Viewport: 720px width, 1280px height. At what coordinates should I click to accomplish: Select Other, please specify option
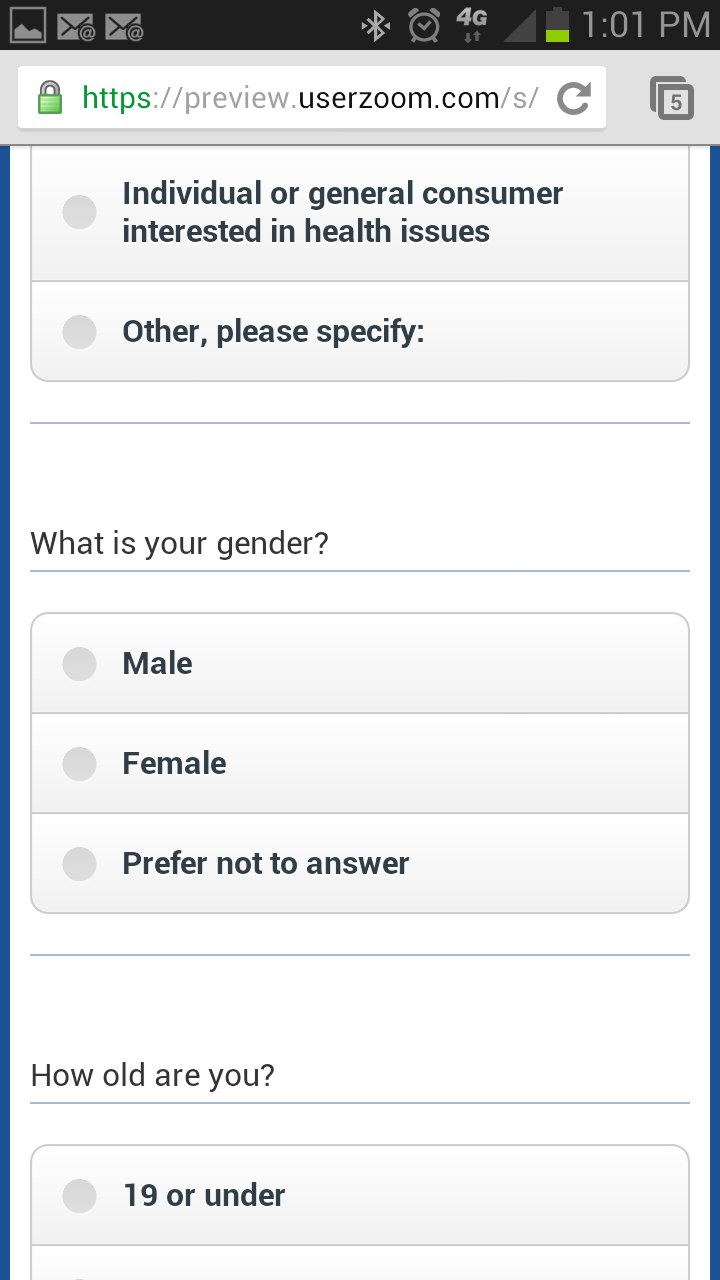coord(79,331)
